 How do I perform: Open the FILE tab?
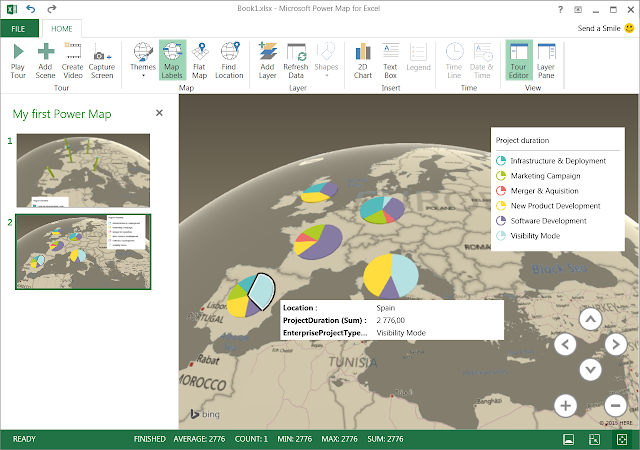point(19,29)
